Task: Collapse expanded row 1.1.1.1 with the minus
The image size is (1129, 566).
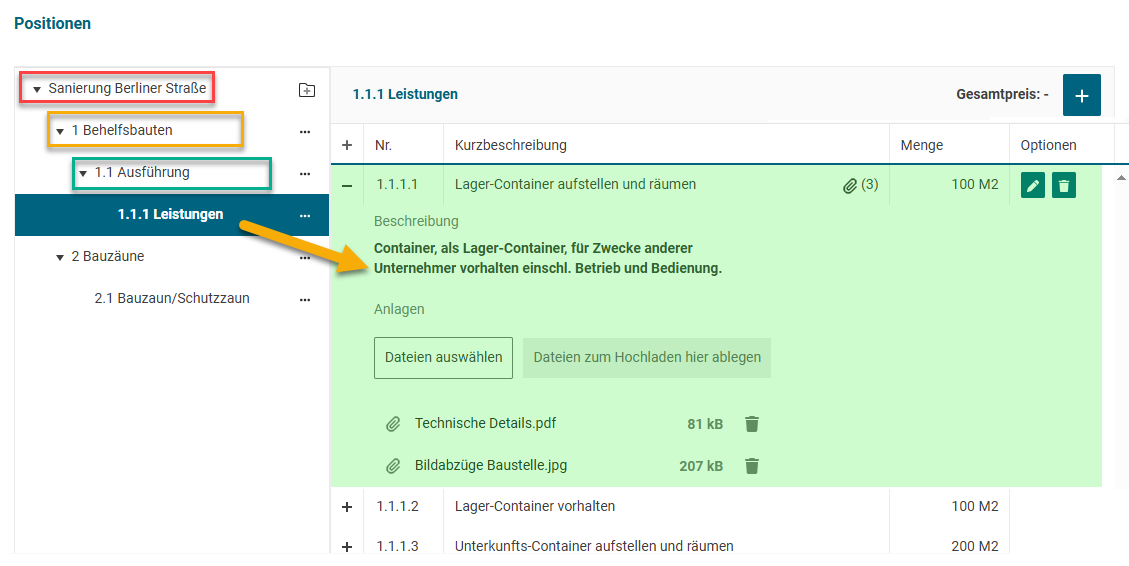Action: coord(347,185)
